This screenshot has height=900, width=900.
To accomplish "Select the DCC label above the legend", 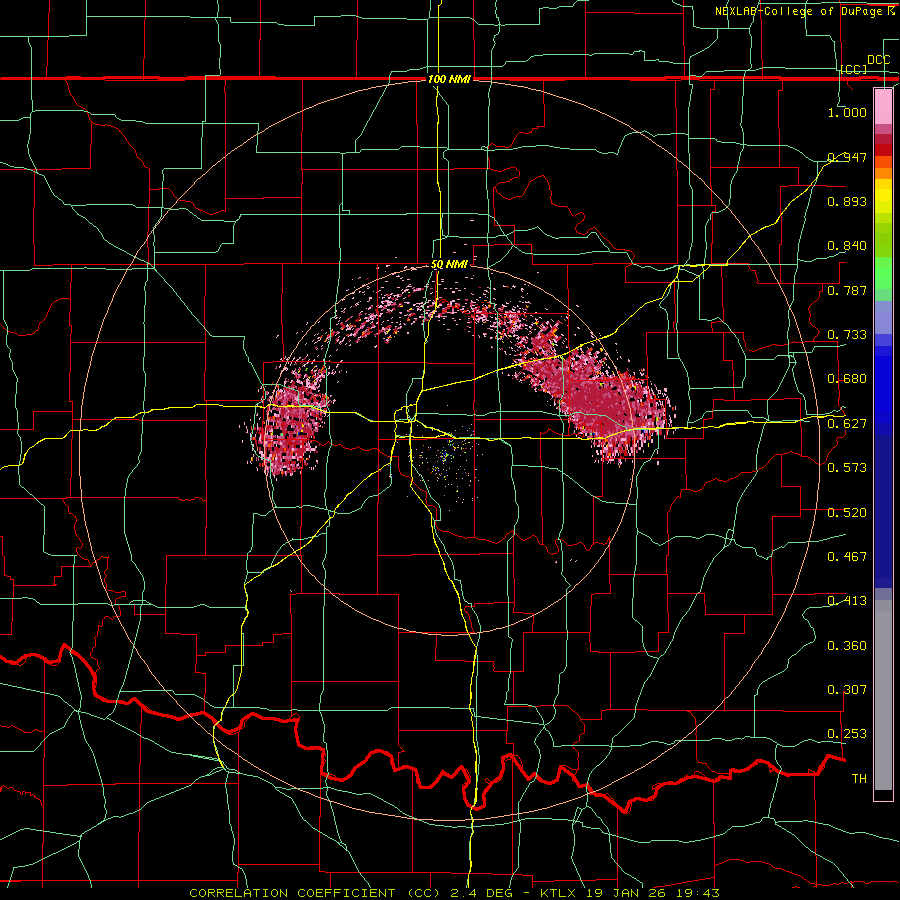I will tap(878, 60).
